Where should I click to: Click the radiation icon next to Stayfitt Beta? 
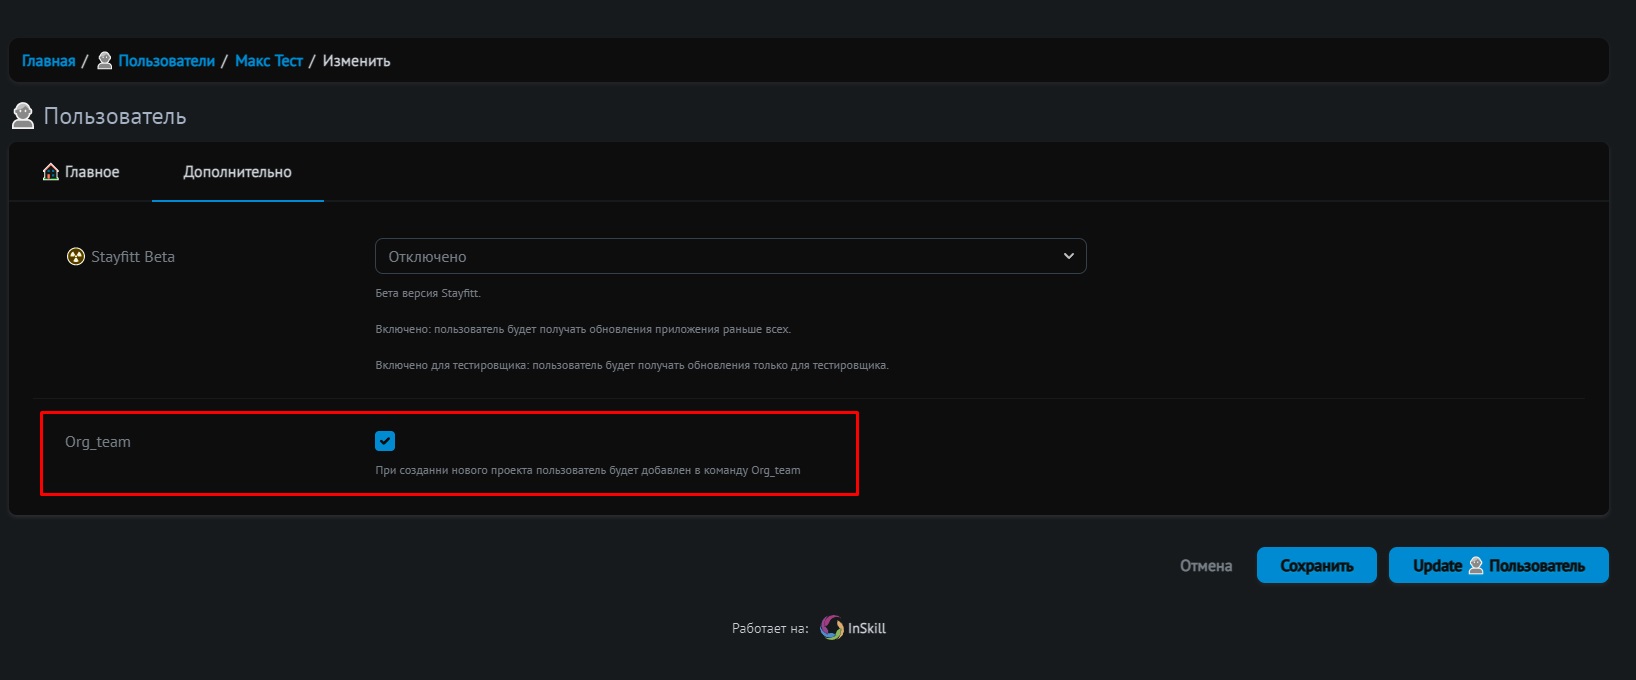[76, 257]
